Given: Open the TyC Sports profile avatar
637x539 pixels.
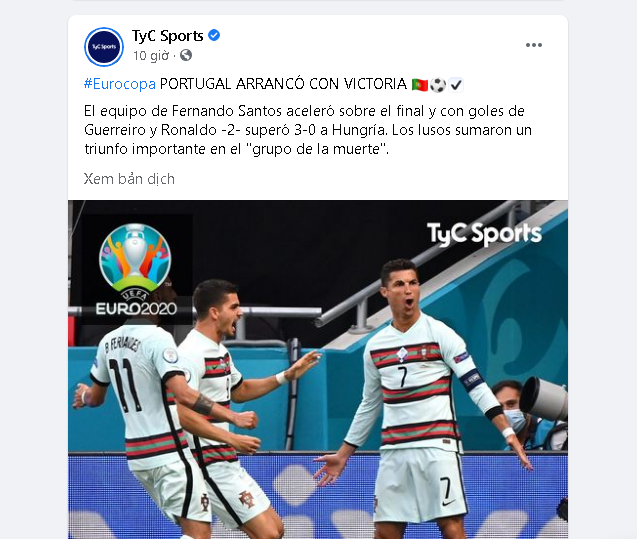Looking at the screenshot, I should coord(104,47).
